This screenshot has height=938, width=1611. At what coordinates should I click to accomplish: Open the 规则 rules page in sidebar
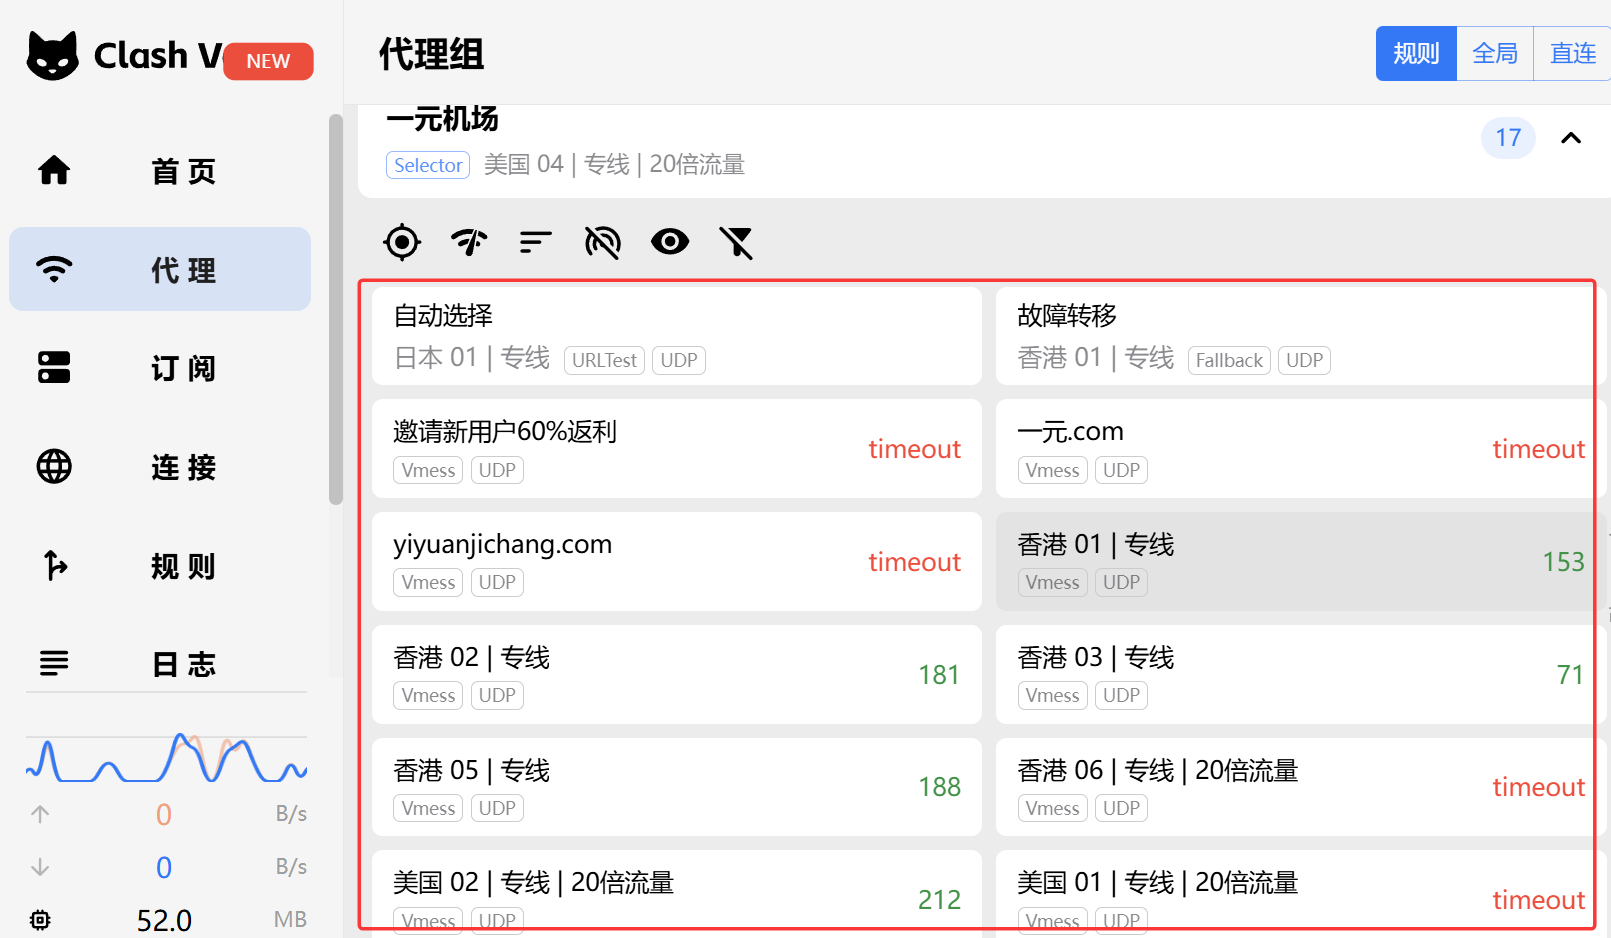pos(160,566)
